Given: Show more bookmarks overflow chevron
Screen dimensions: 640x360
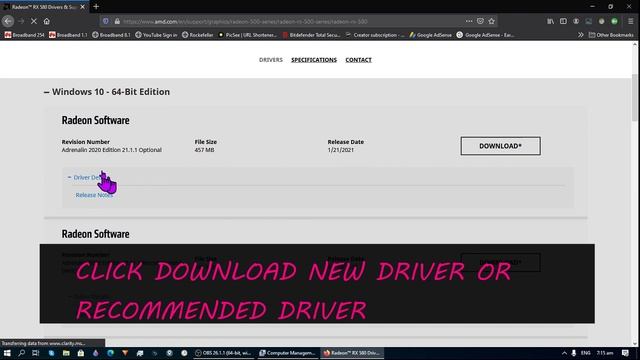Looking at the screenshot, I should [x=580, y=35].
